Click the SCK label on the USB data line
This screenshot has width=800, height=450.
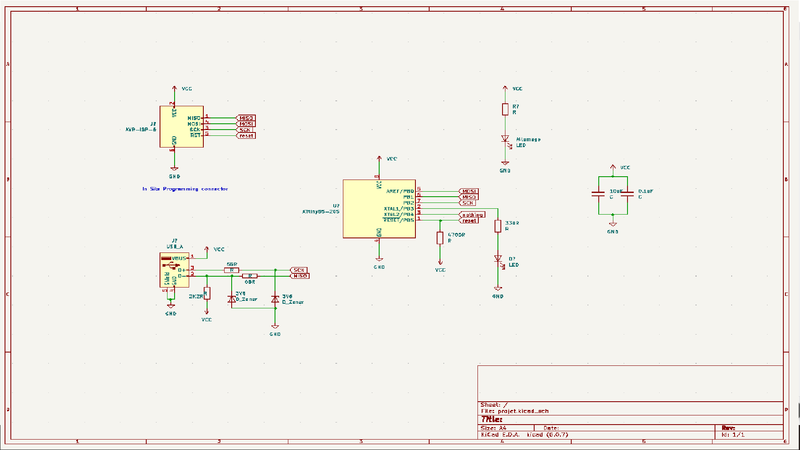[x=298, y=269]
